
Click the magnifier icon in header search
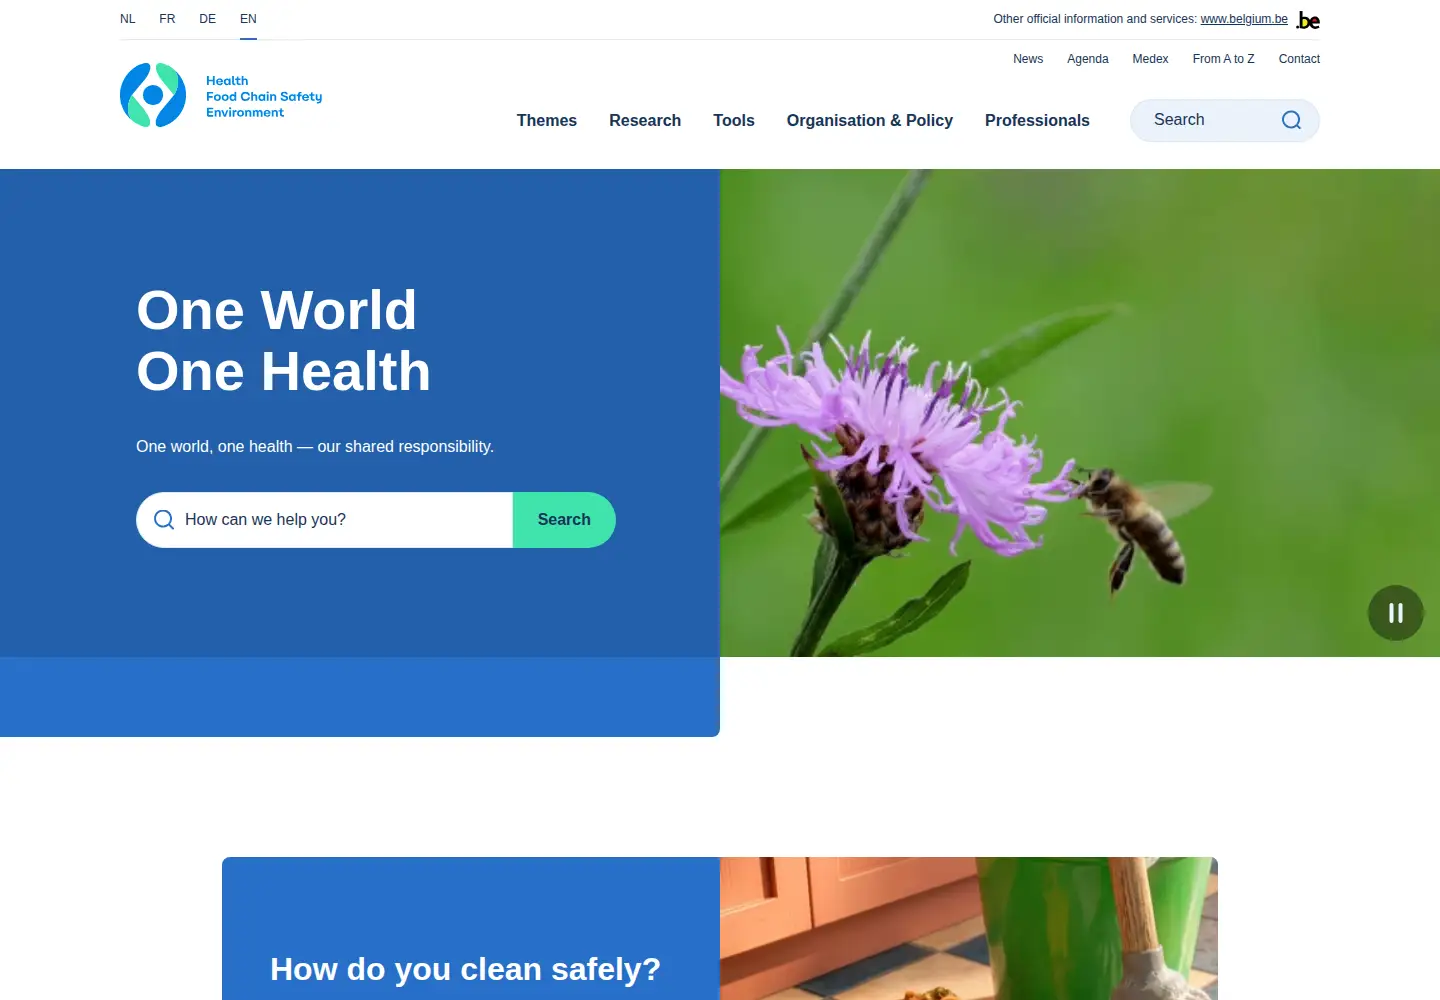[1291, 120]
